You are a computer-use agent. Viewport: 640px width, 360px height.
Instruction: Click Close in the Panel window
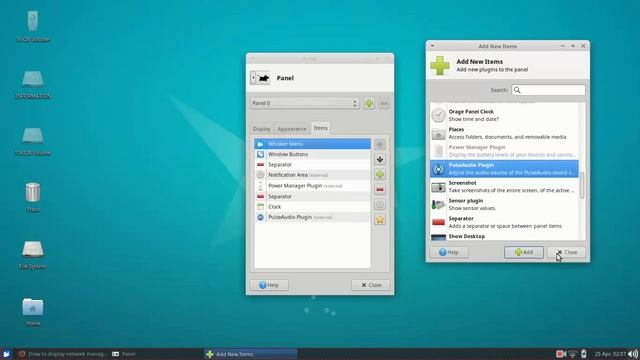pyautogui.click(x=371, y=285)
